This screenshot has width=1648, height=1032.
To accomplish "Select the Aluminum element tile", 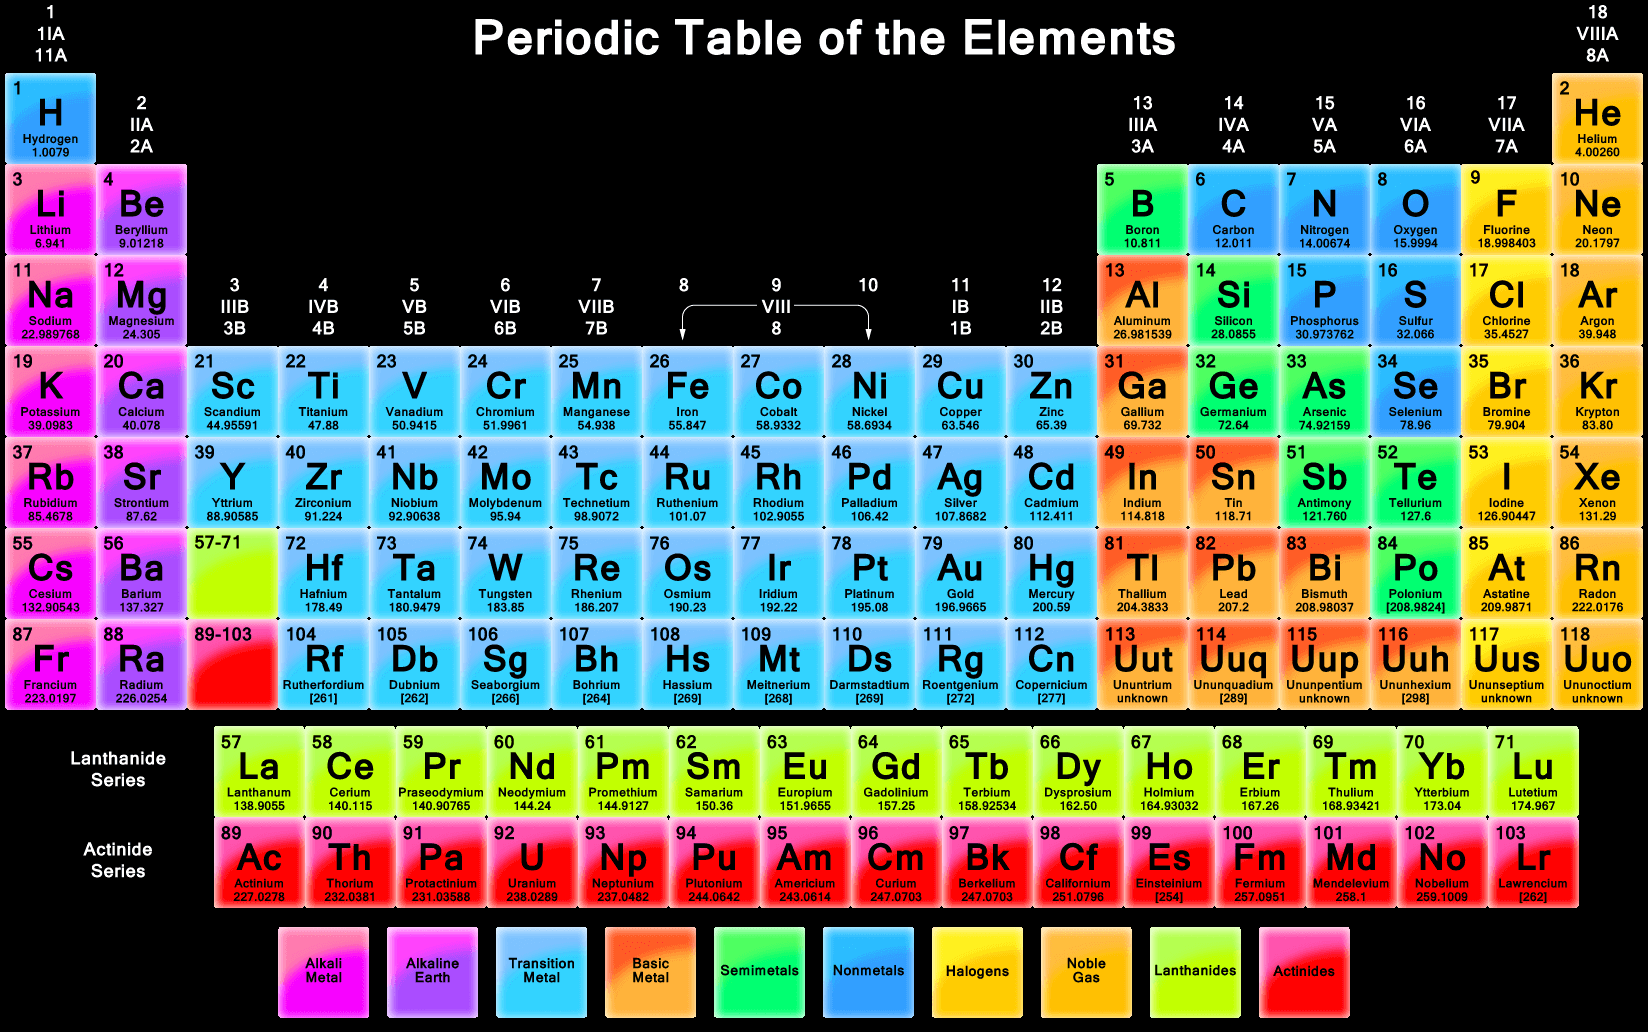I will click(1142, 300).
